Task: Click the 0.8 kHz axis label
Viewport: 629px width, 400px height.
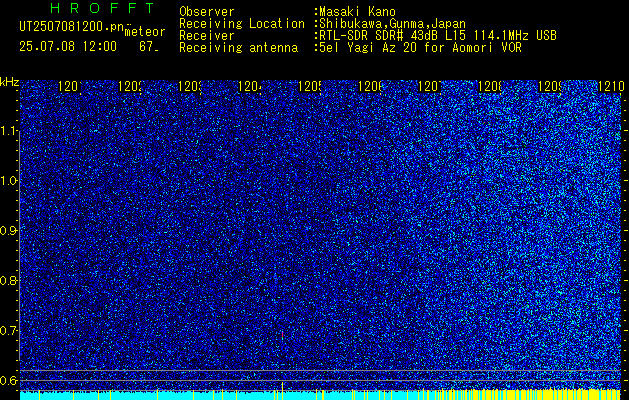Action: click(10, 281)
